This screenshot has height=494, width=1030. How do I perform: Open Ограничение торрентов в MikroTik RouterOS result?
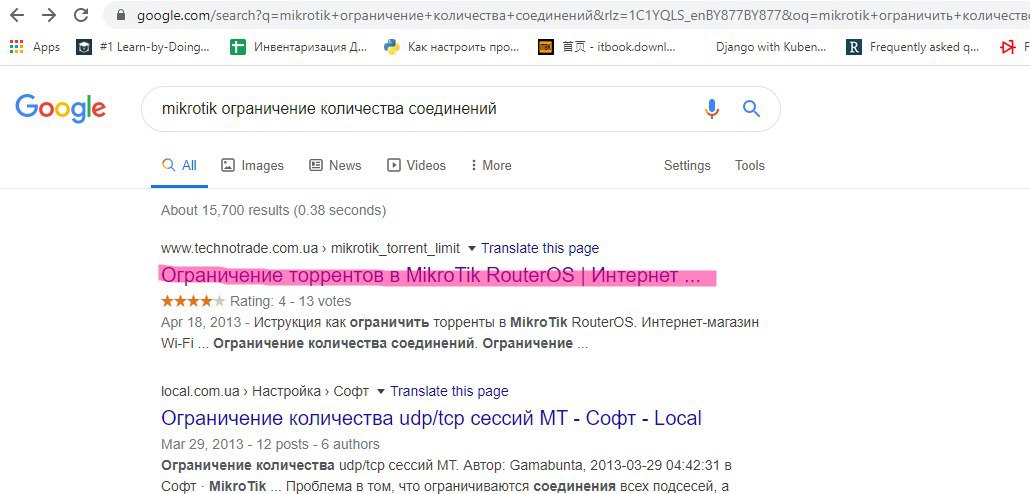(430, 276)
